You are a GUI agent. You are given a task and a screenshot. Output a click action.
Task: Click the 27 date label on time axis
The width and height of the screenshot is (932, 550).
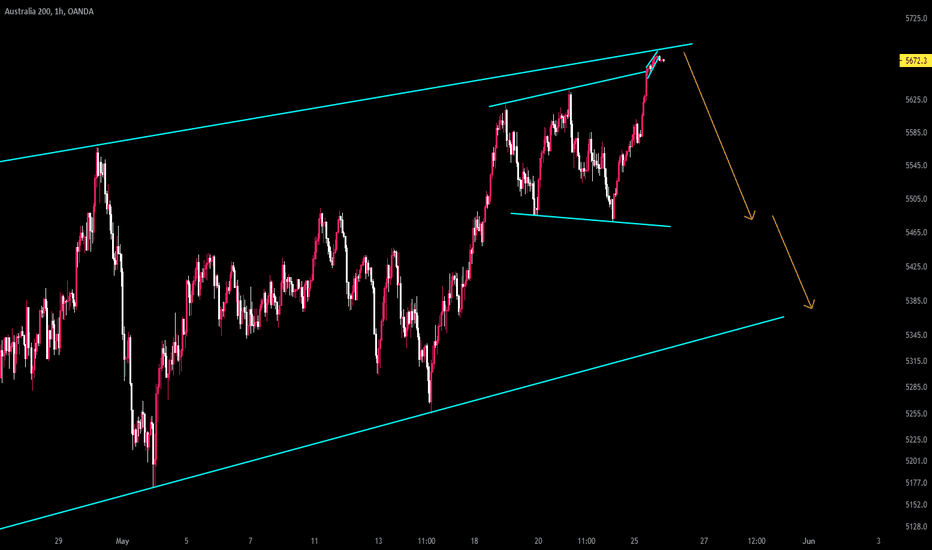(x=704, y=541)
